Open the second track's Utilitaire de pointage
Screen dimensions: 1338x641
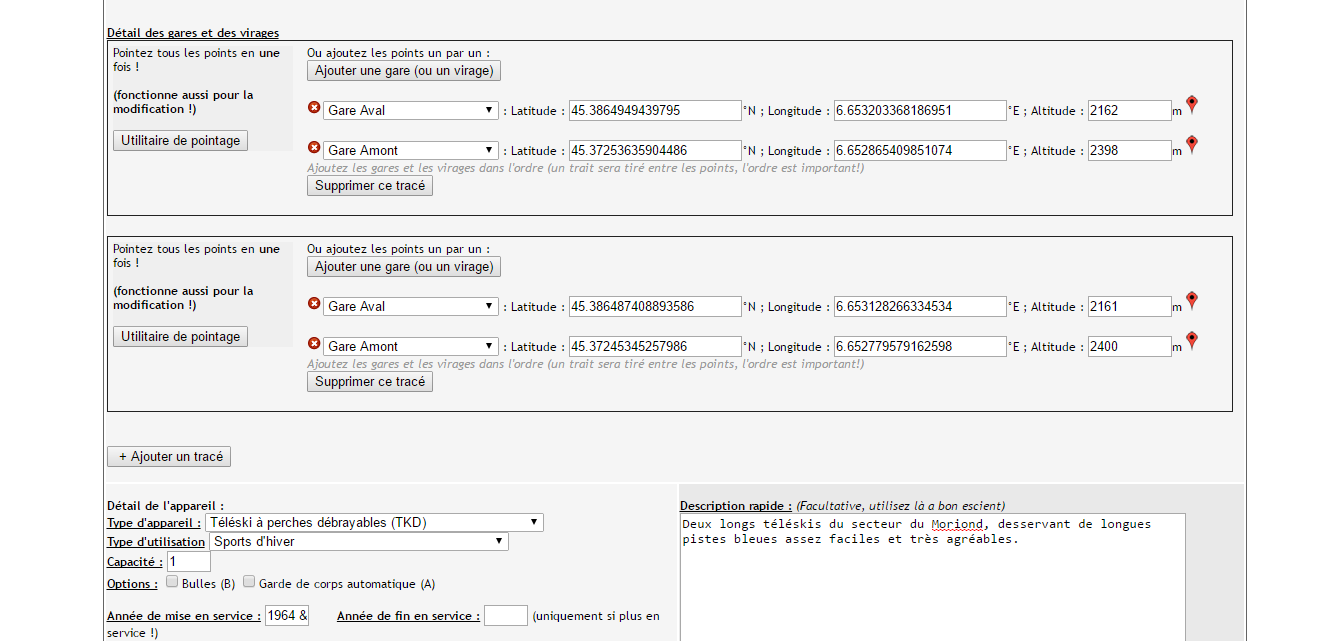180,336
